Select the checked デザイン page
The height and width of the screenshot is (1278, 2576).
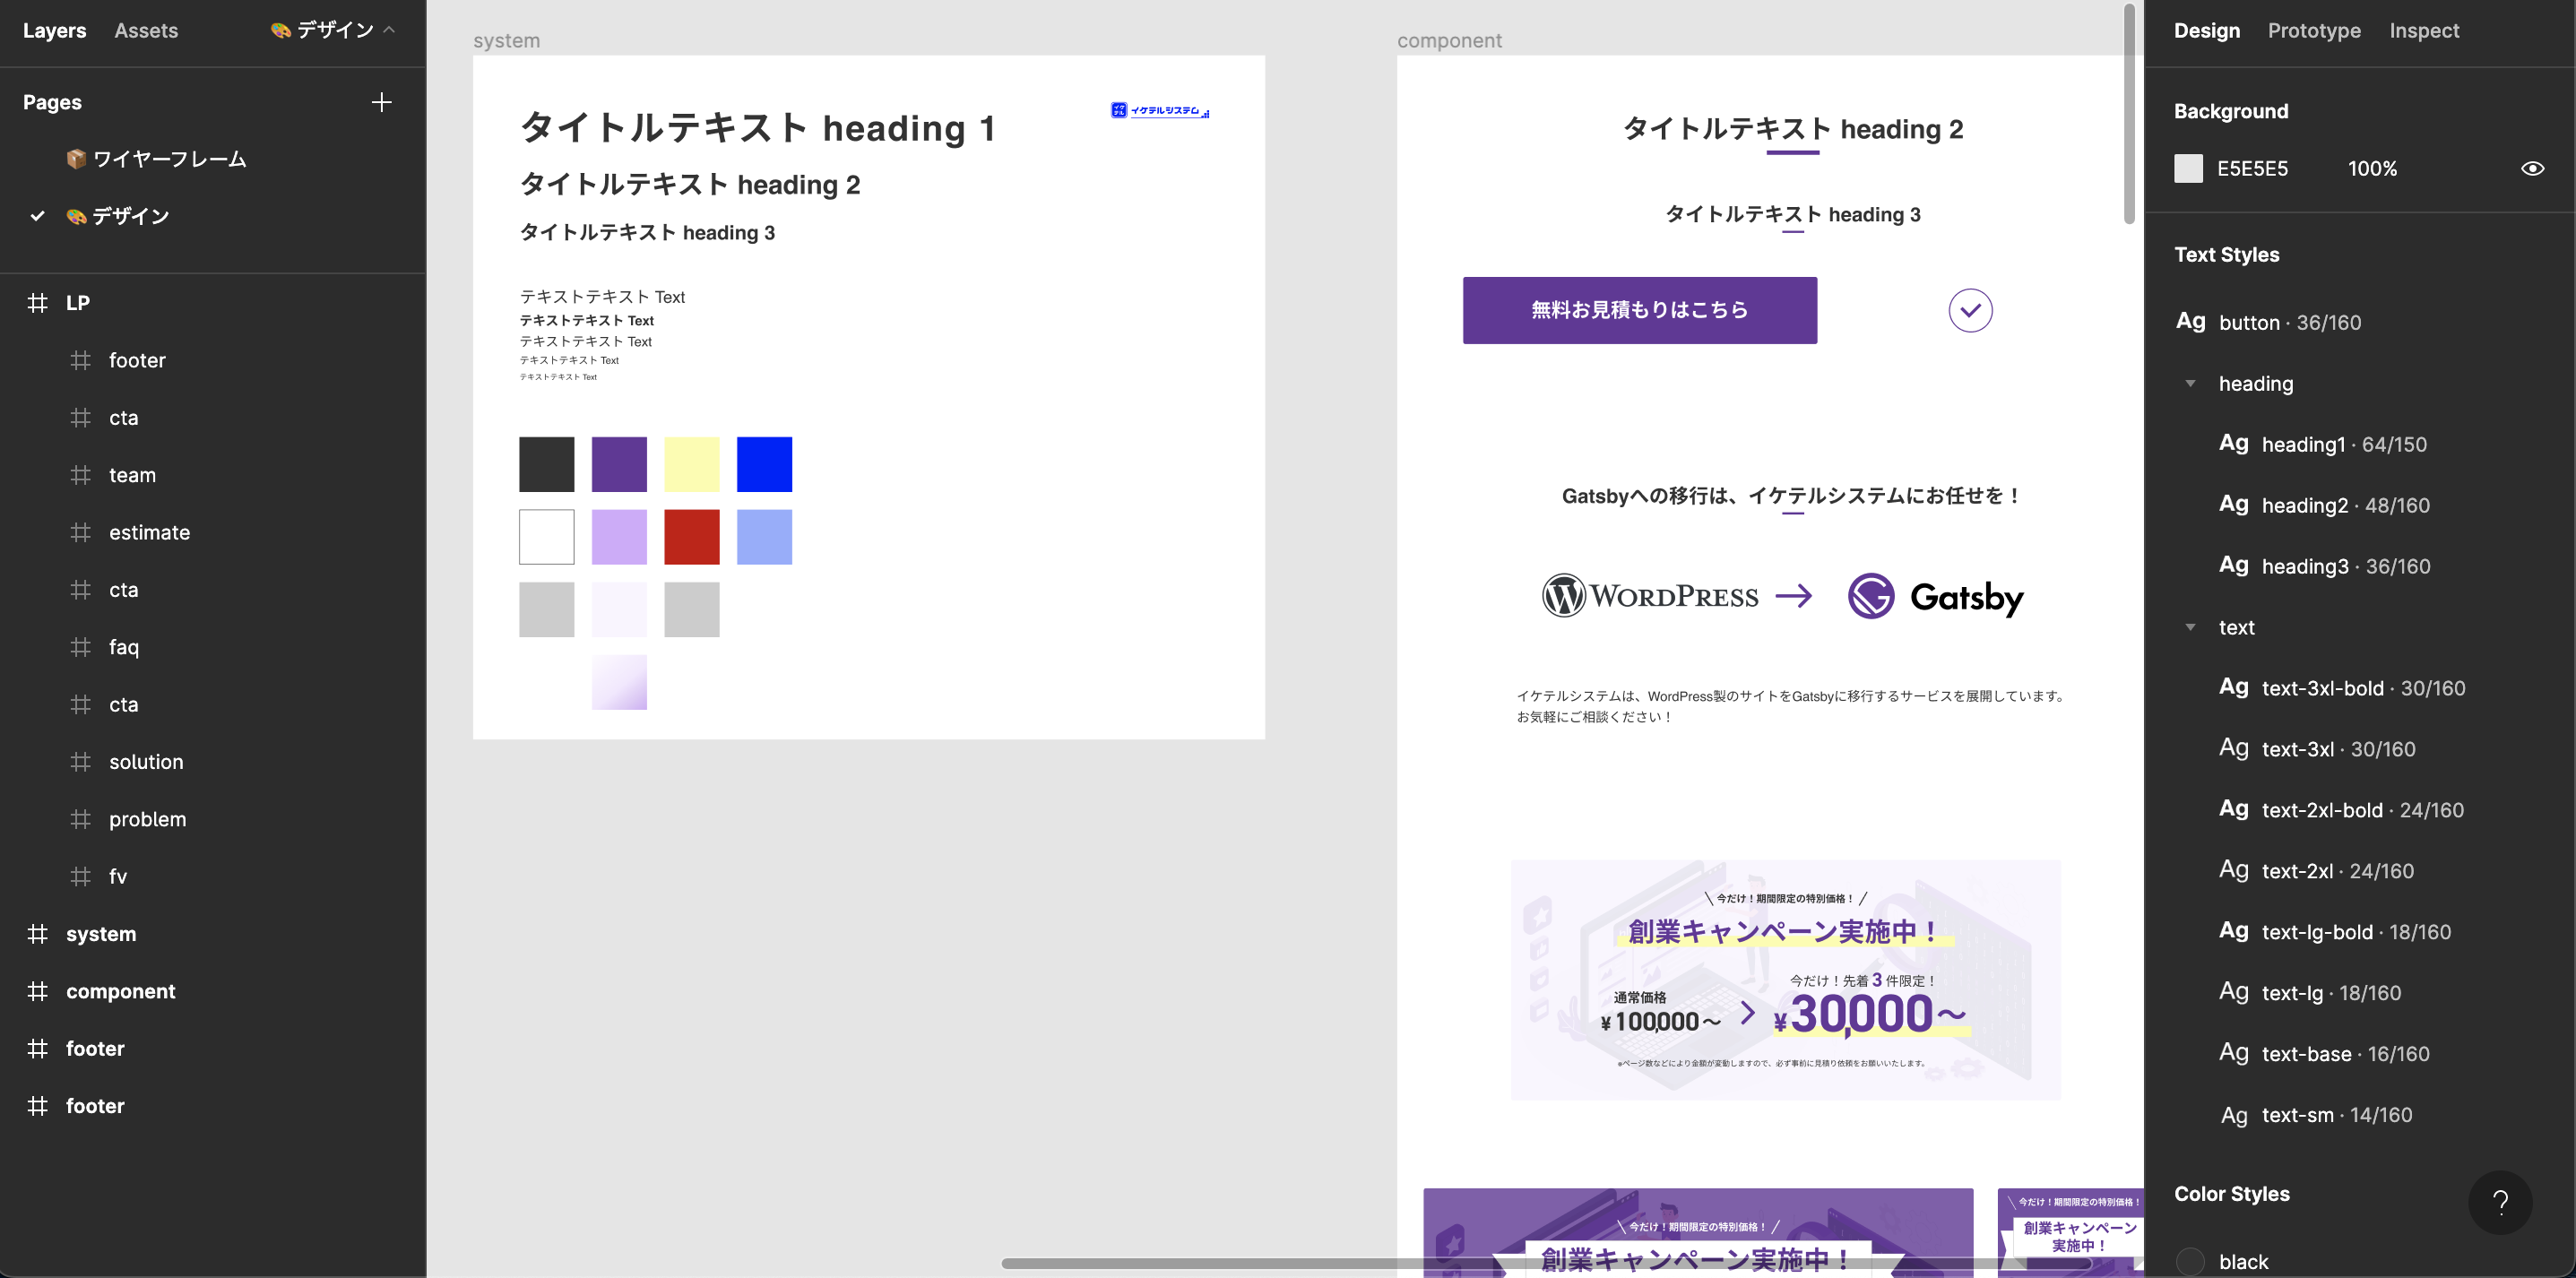(x=130, y=216)
